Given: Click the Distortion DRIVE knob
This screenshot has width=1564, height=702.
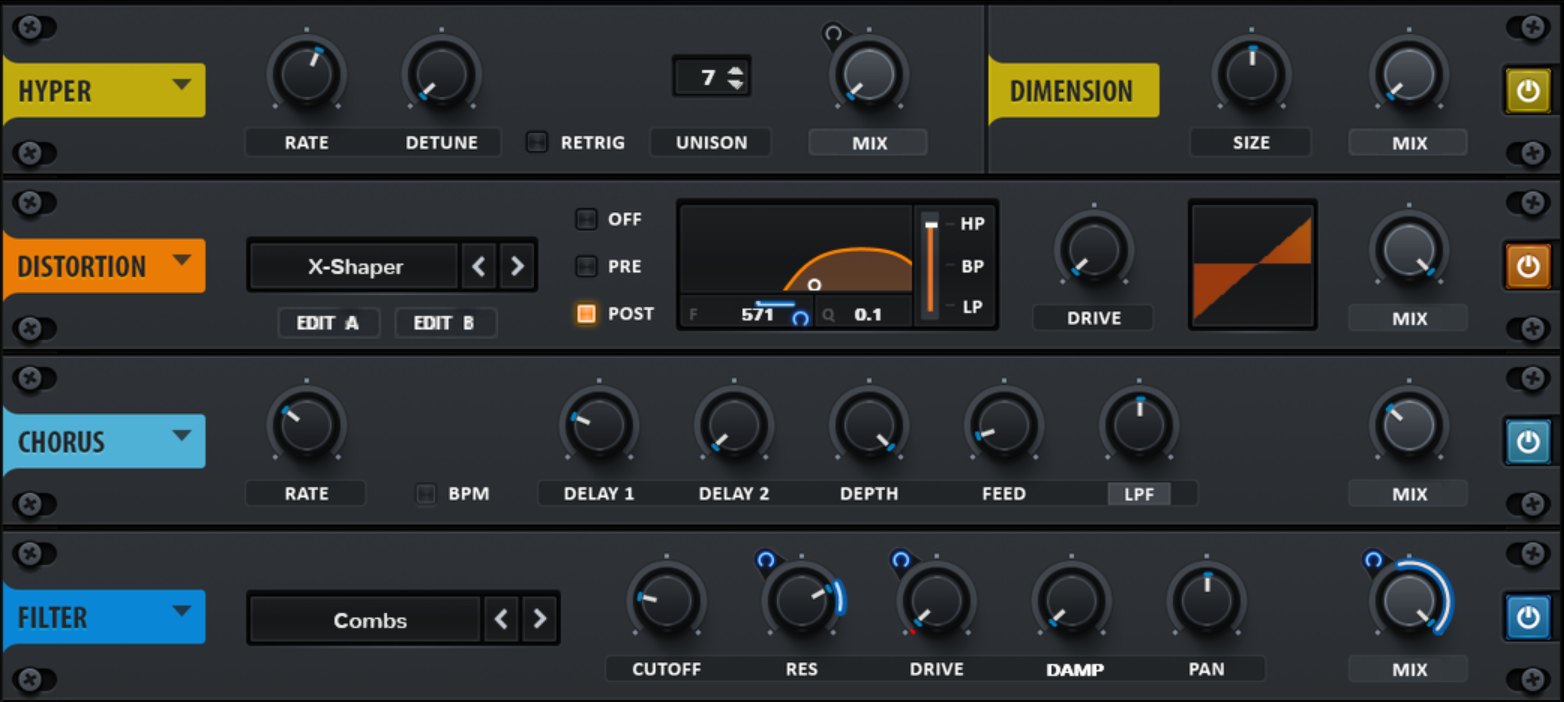Looking at the screenshot, I should click(1093, 249).
